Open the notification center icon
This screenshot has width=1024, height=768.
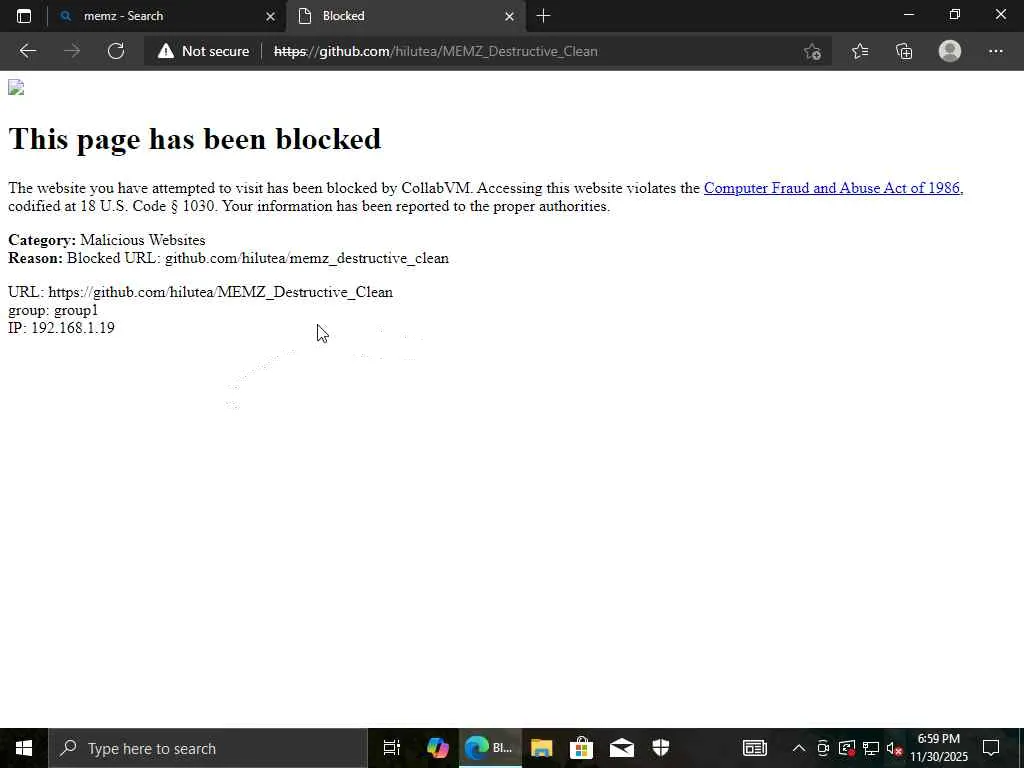[991, 748]
